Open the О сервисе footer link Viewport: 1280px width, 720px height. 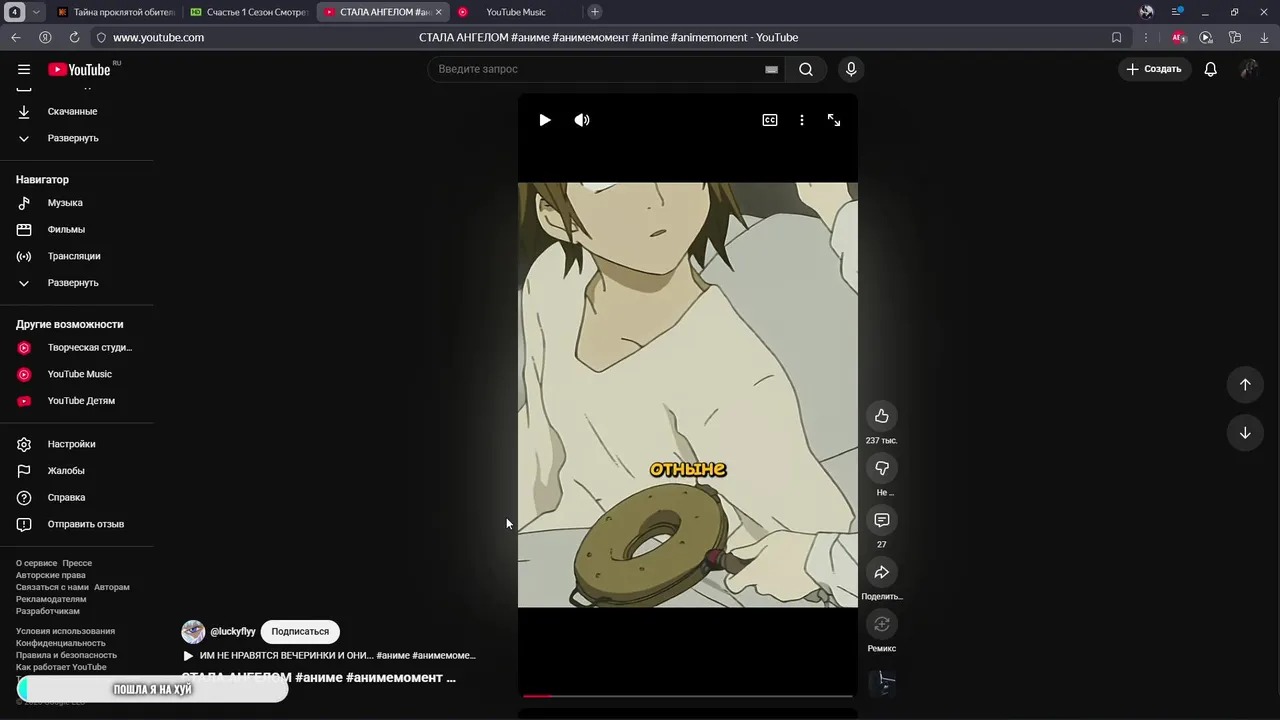click(36, 563)
